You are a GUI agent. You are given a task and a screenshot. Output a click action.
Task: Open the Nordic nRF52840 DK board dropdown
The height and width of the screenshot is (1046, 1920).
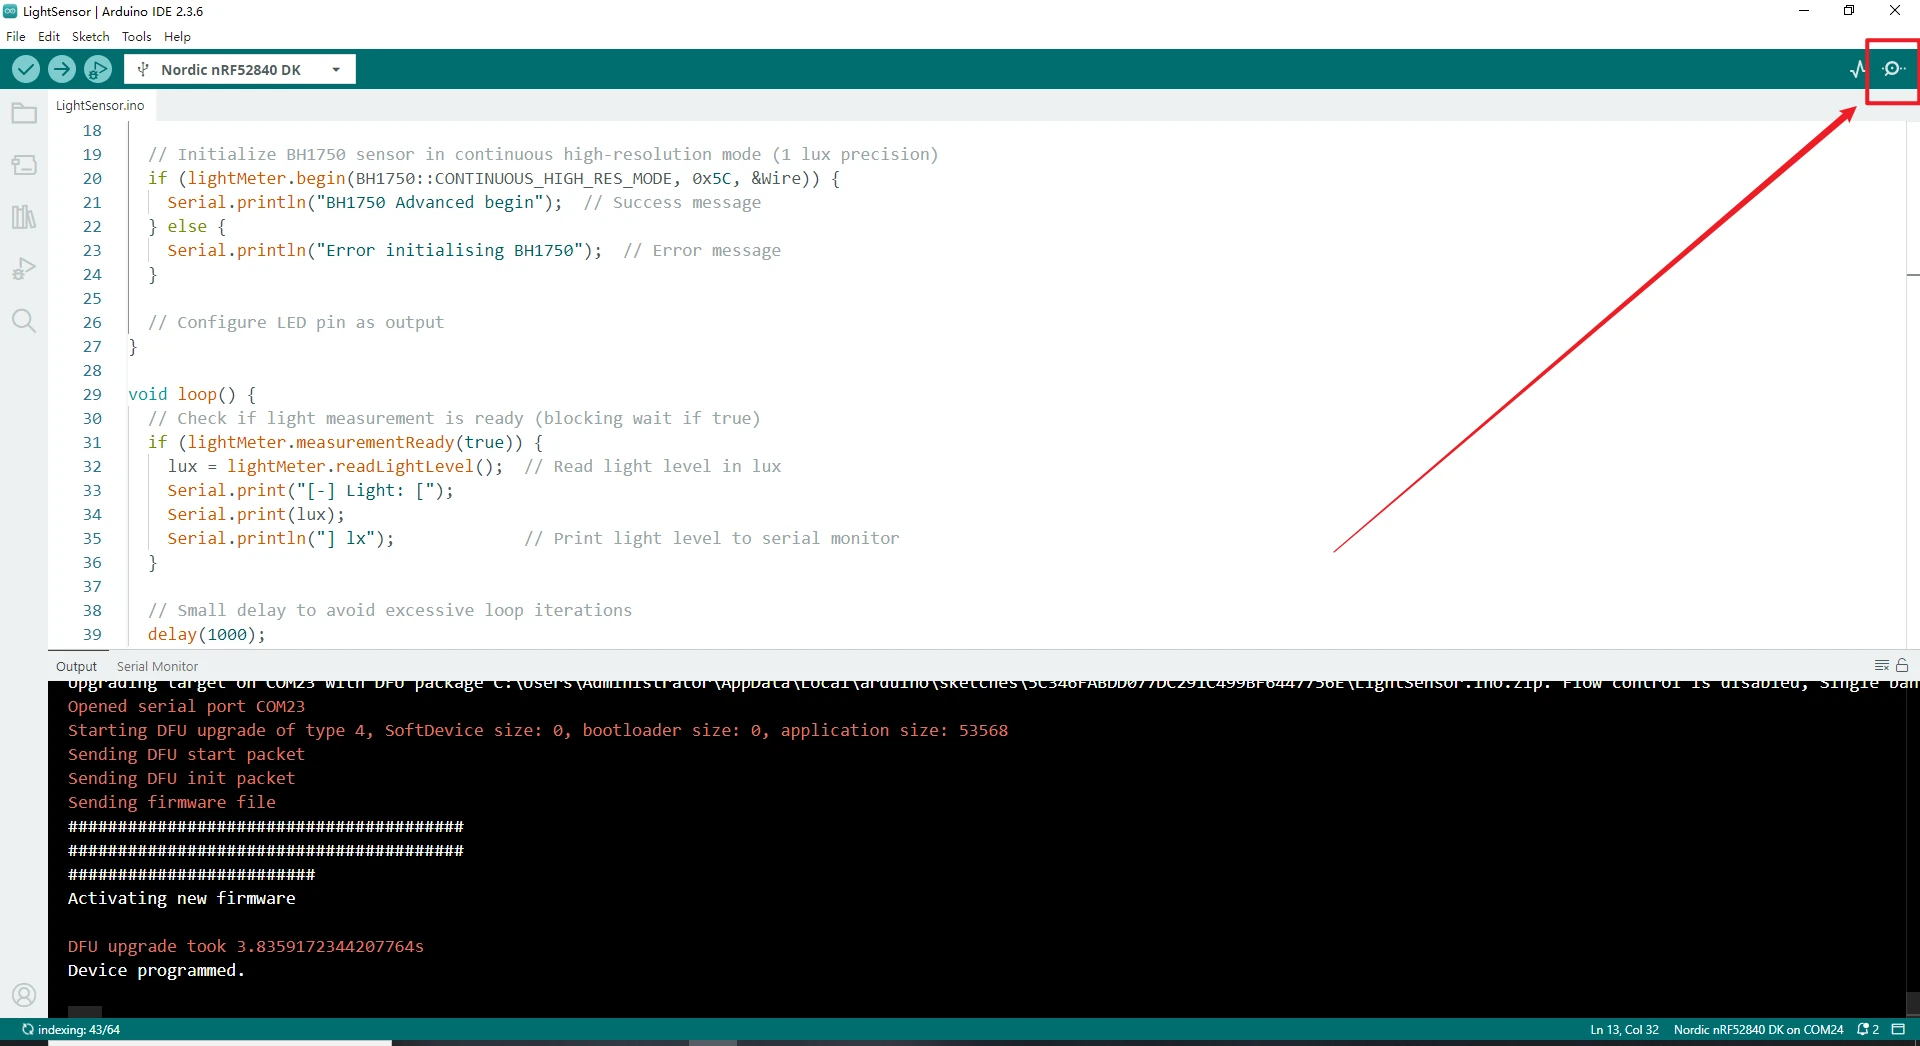(x=240, y=69)
